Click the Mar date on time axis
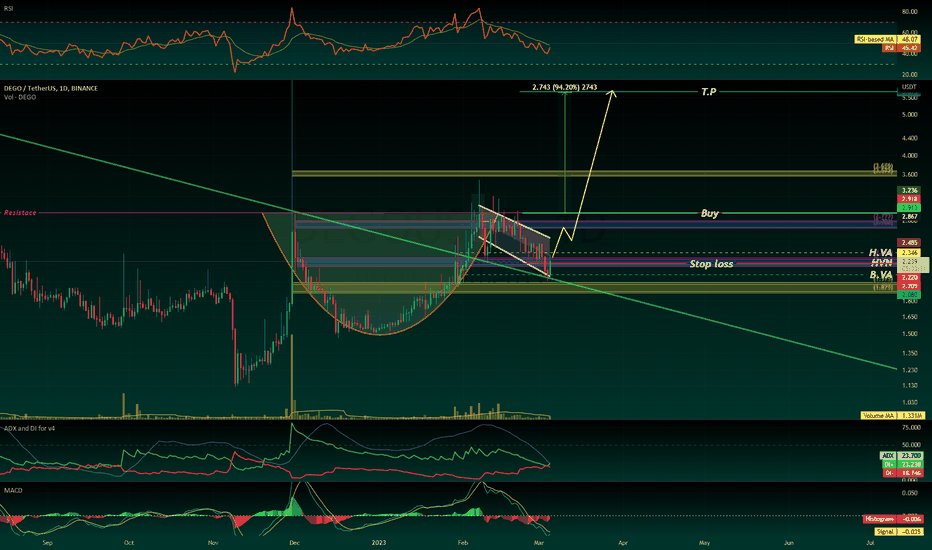Screen dimensions: 932x550 (539, 542)
